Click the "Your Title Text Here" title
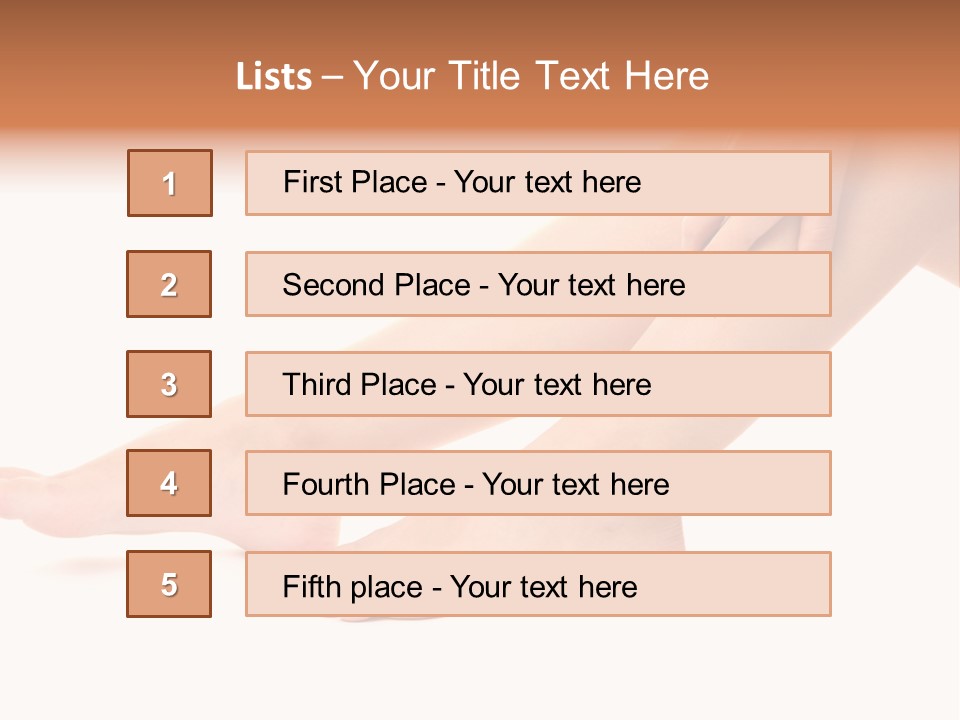 coord(531,76)
